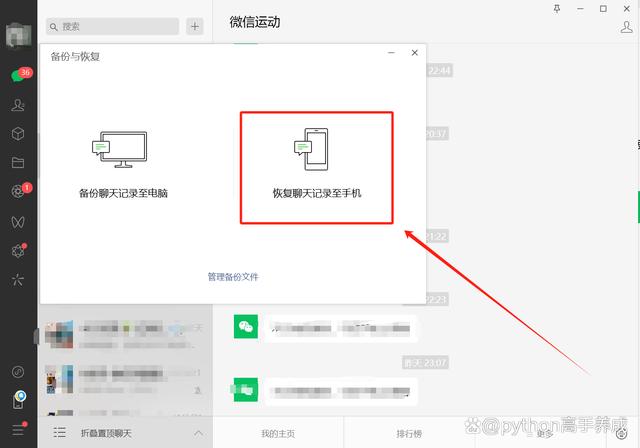The height and width of the screenshot is (448, 640).
Task: Open the first WeChat Sports message card
Action: tap(341, 328)
